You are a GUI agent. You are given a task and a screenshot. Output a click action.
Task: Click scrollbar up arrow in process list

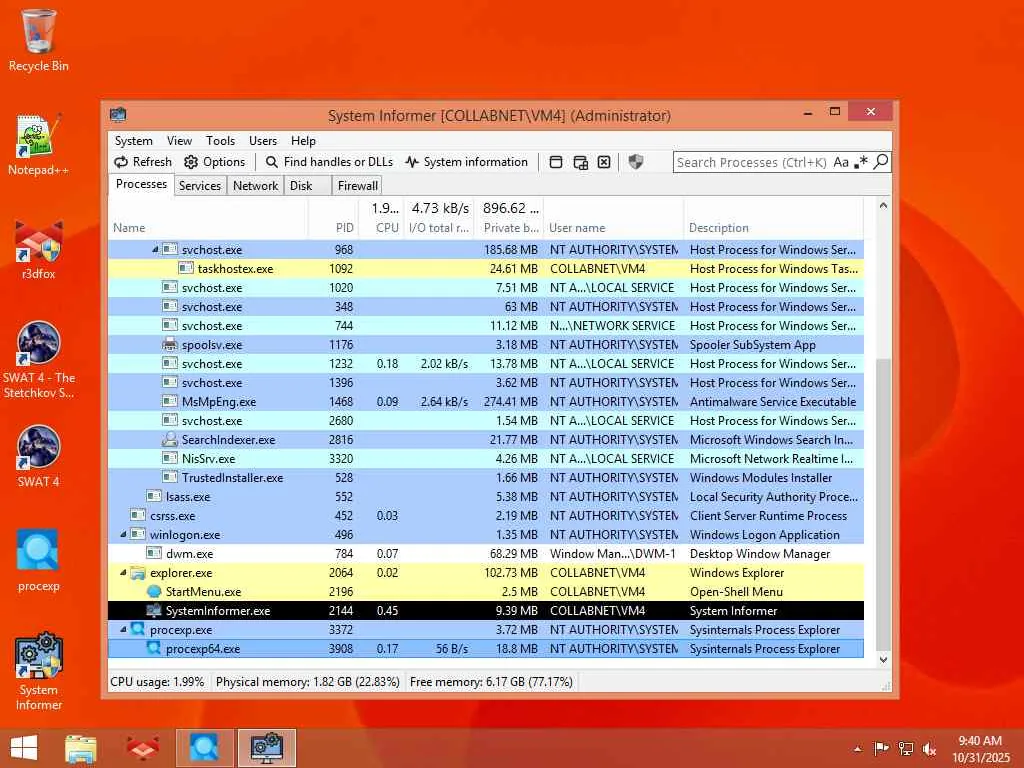point(883,206)
